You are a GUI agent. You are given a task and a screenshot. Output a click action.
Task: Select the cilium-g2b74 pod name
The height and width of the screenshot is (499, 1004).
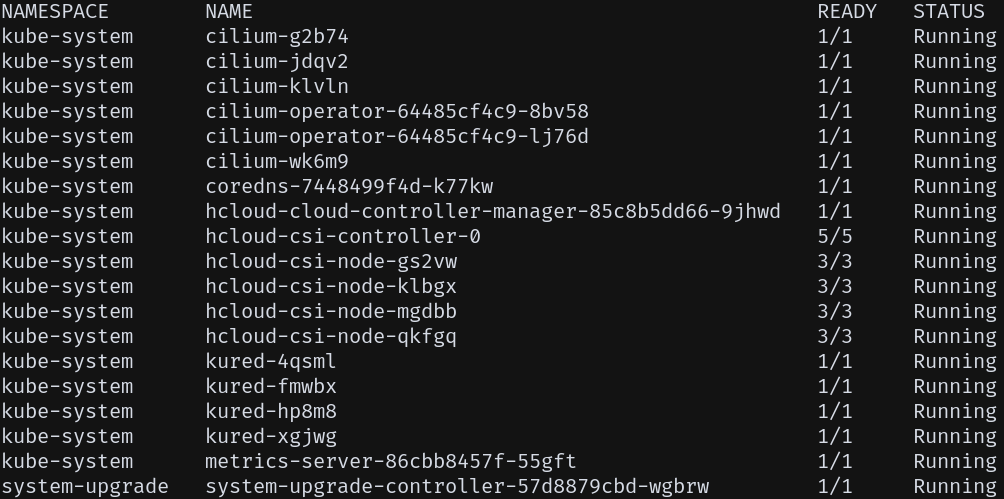click(x=277, y=37)
